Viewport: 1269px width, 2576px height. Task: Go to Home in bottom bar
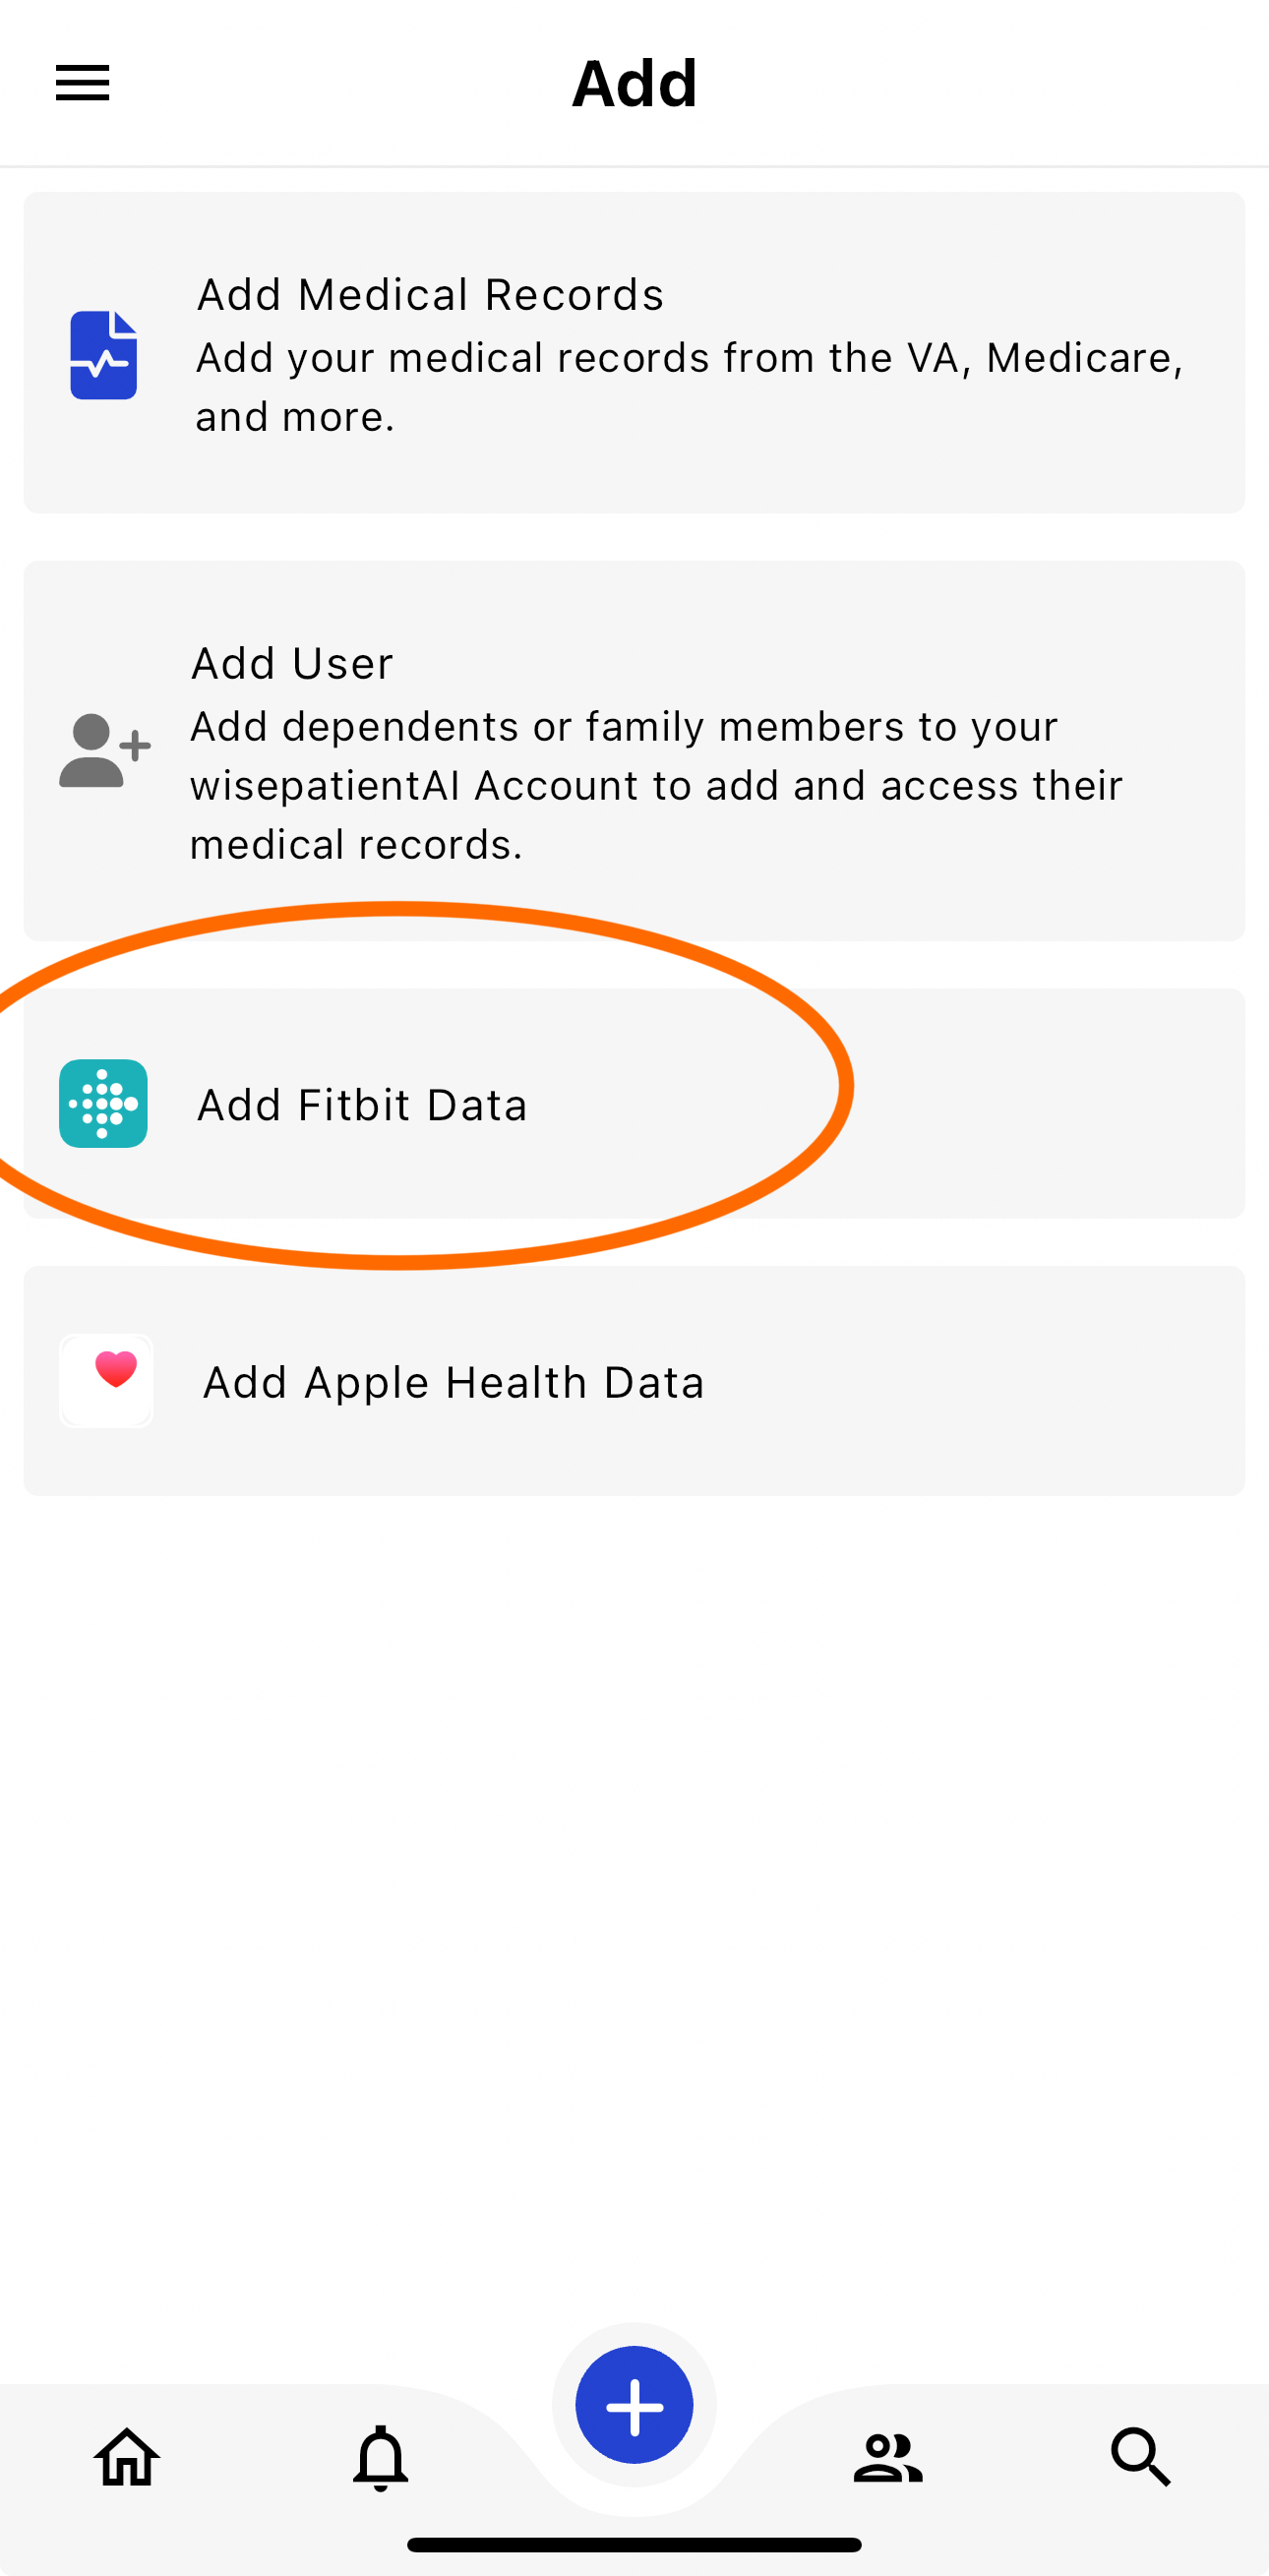point(127,2457)
